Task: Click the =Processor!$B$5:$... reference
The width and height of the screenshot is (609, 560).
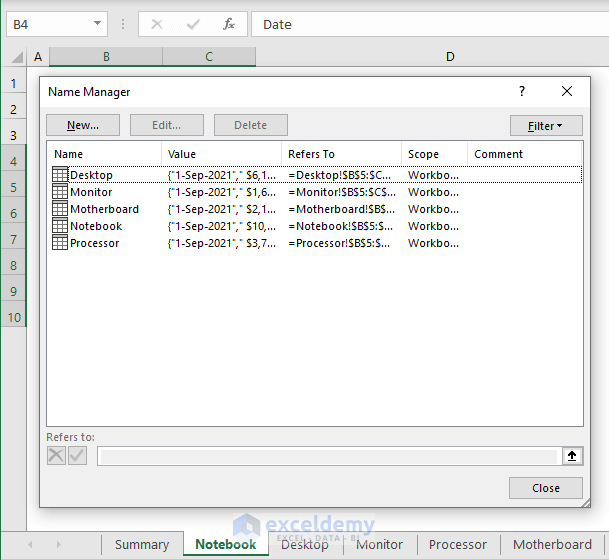Action: [x=339, y=243]
